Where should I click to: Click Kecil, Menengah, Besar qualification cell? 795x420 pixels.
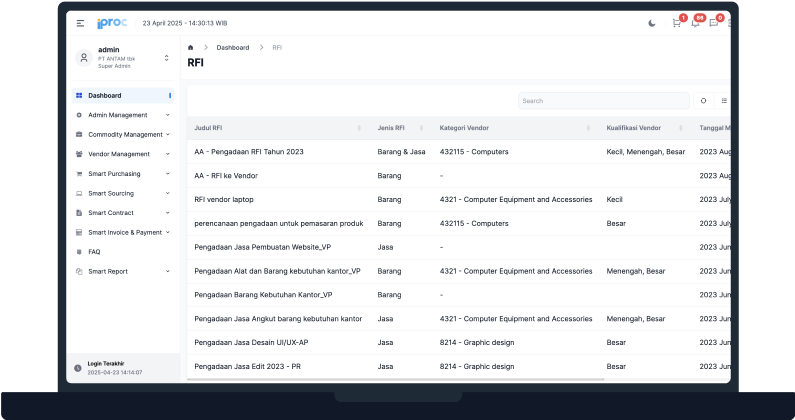tap(645, 152)
